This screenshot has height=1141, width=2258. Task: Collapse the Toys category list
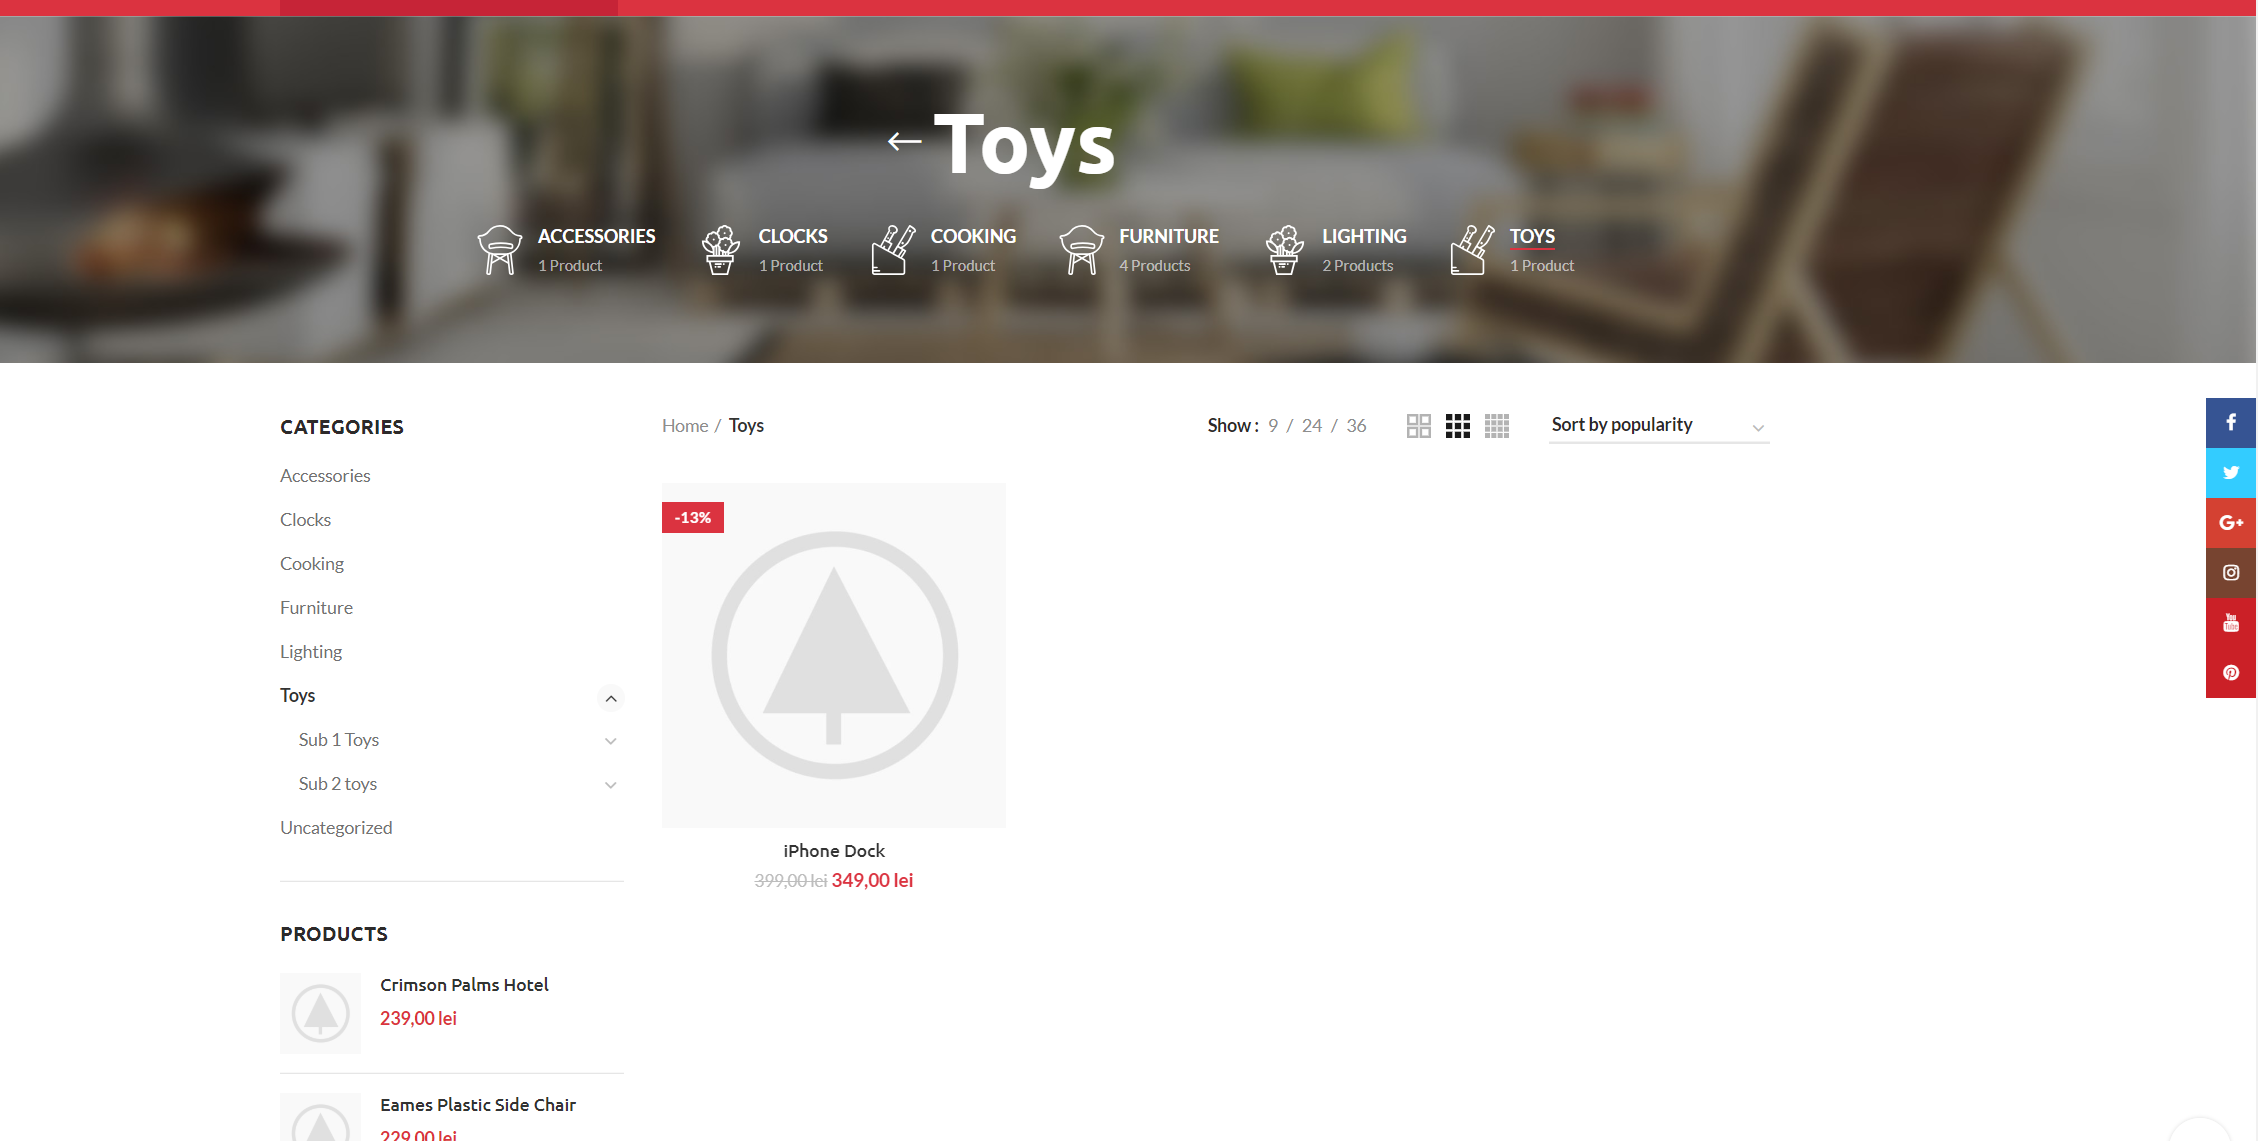pyautogui.click(x=611, y=698)
